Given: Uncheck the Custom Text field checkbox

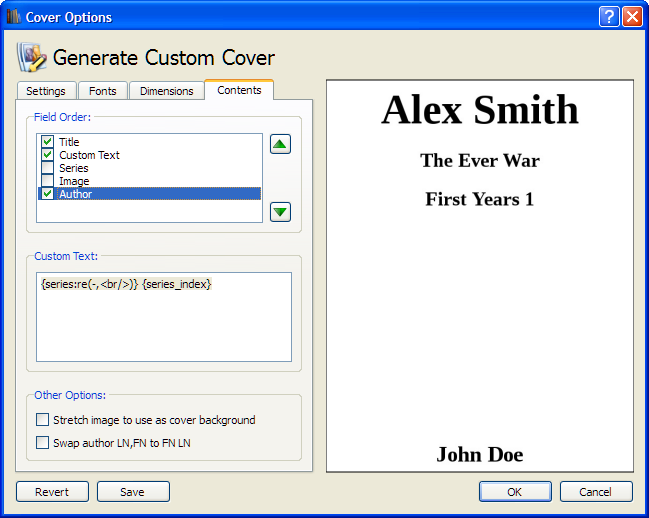Looking at the screenshot, I should point(47,155).
